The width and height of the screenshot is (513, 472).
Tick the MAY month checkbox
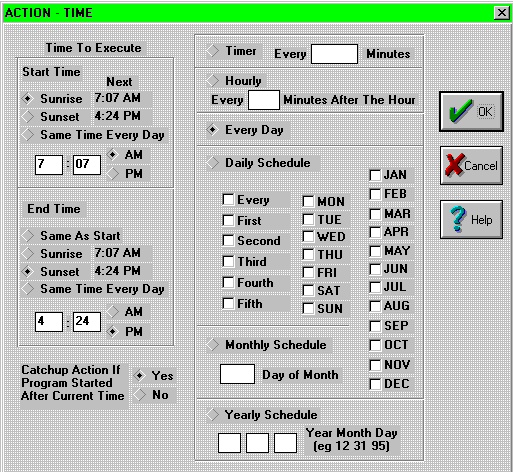[x=375, y=251]
